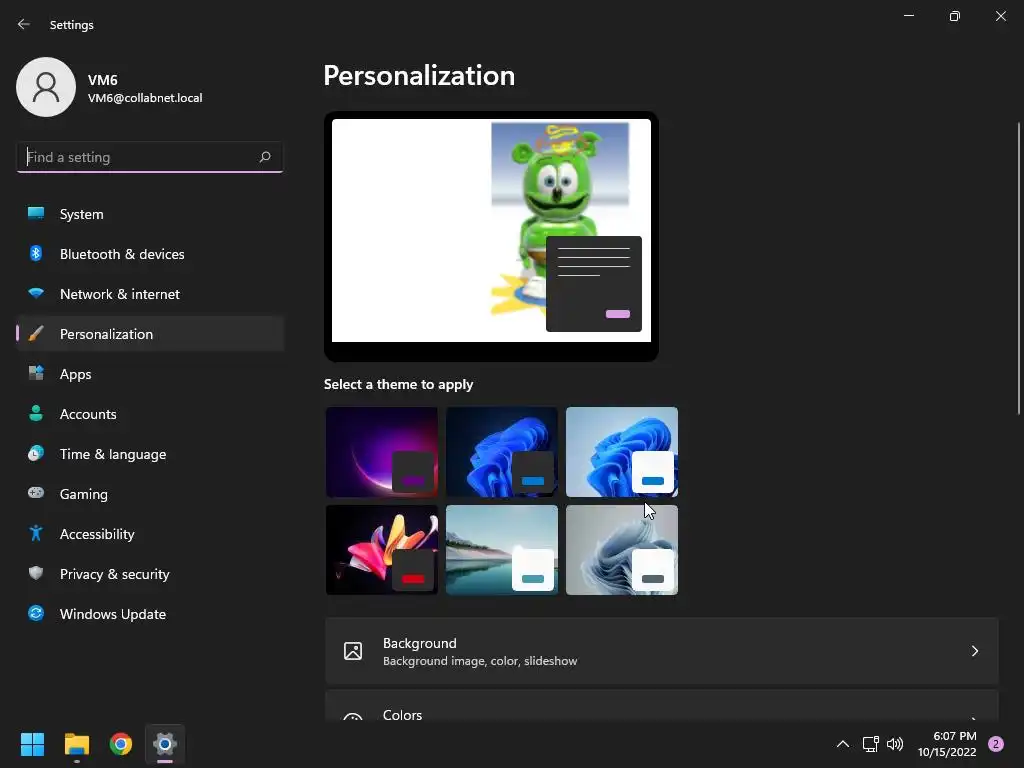
Task: Apply the light blue bloom Windows theme
Action: 622,452
